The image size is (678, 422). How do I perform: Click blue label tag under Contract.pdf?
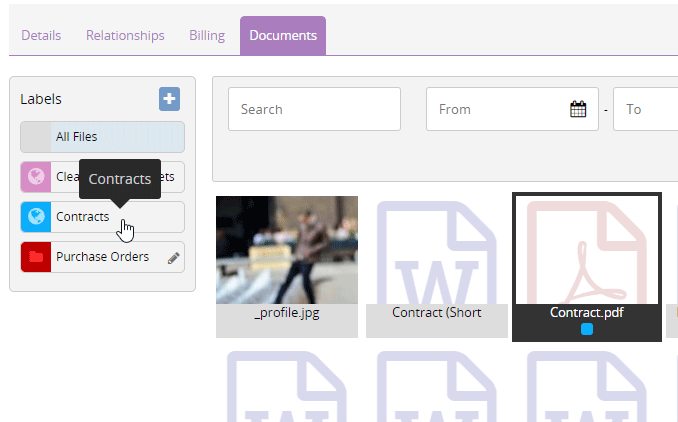click(x=587, y=329)
